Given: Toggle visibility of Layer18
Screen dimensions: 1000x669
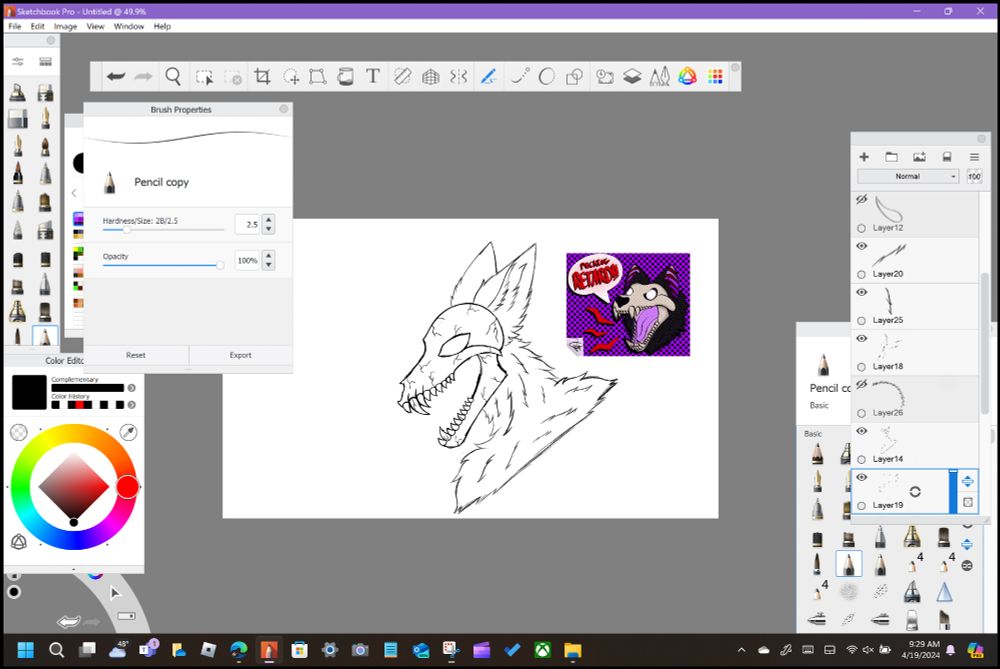Looking at the screenshot, I should click(x=861, y=339).
